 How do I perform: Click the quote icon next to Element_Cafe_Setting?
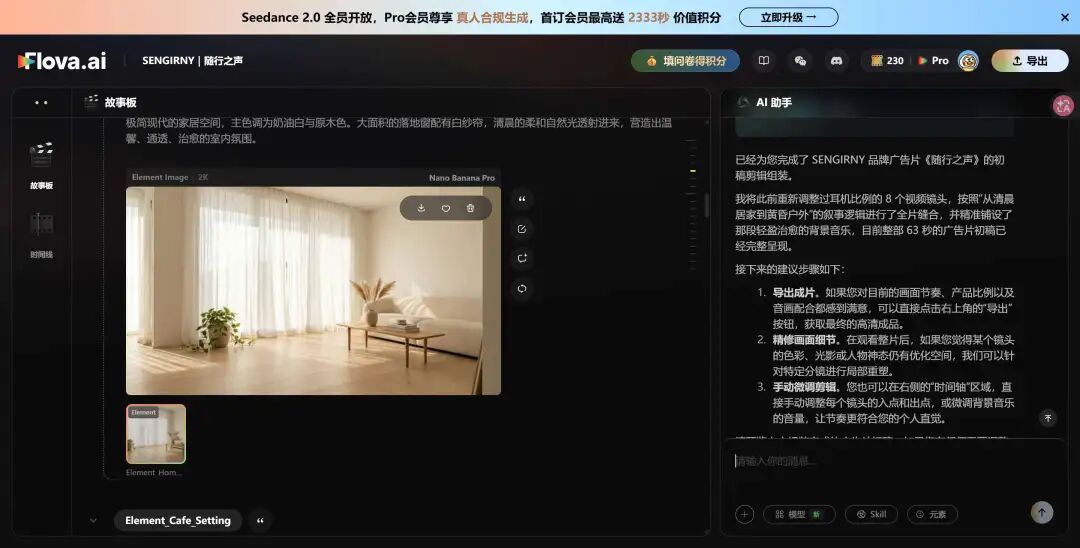260,520
